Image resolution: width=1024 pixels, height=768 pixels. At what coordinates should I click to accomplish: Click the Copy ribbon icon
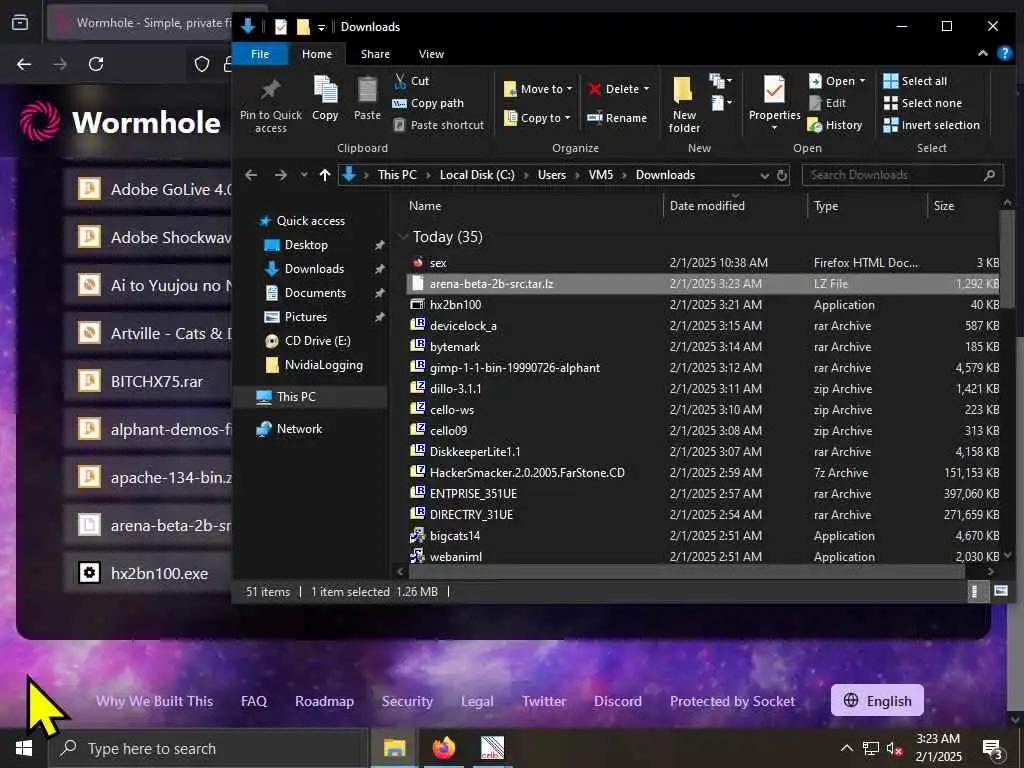coord(325,90)
